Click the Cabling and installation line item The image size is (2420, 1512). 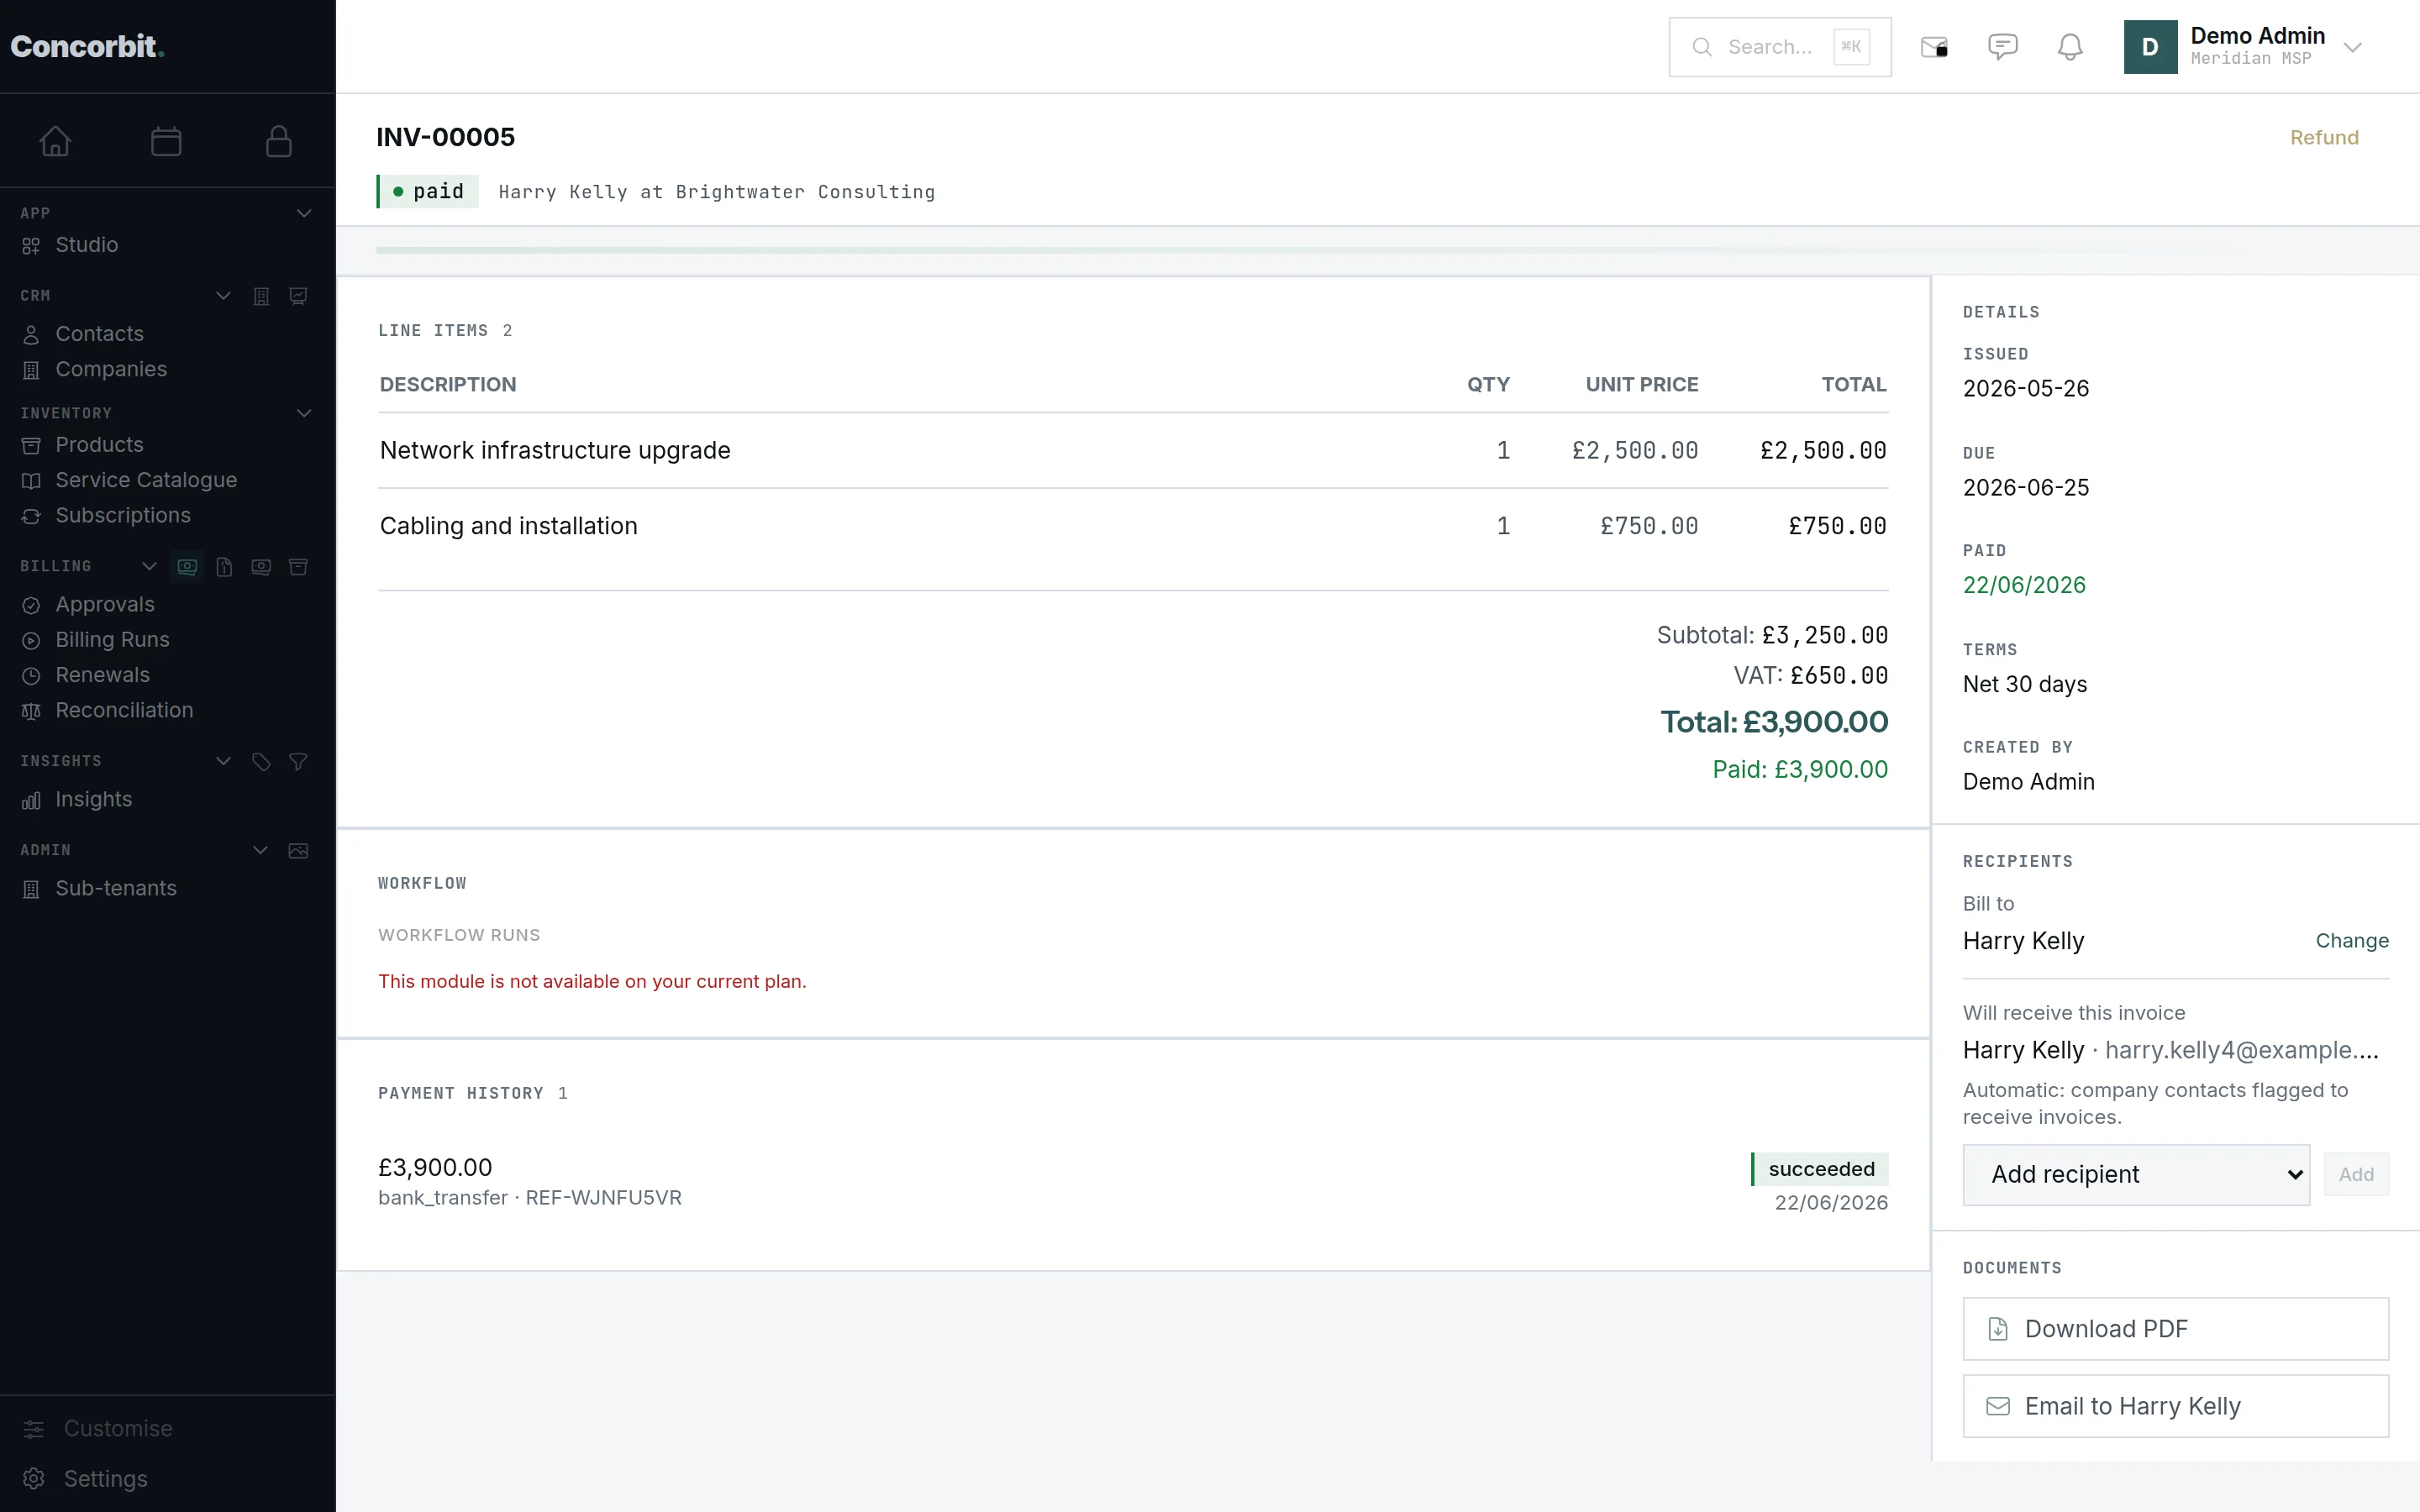(x=508, y=526)
